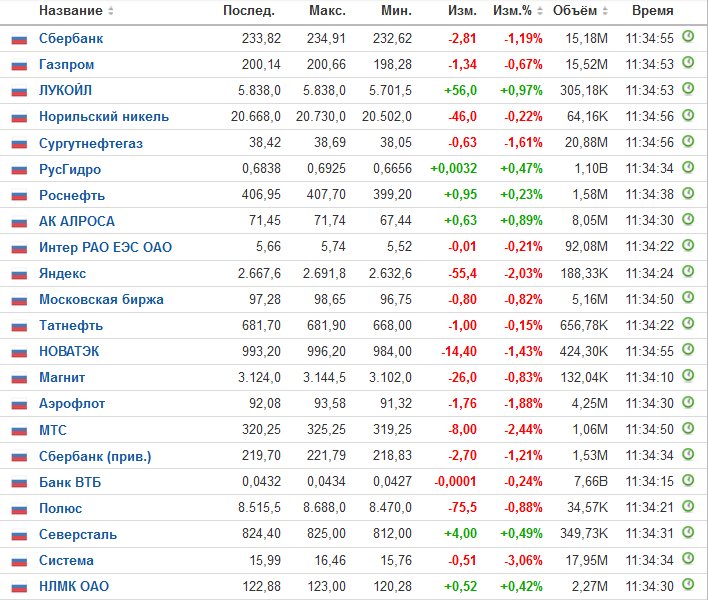Click the Макс. column header
This screenshot has height=600, width=708.
(327, 11)
